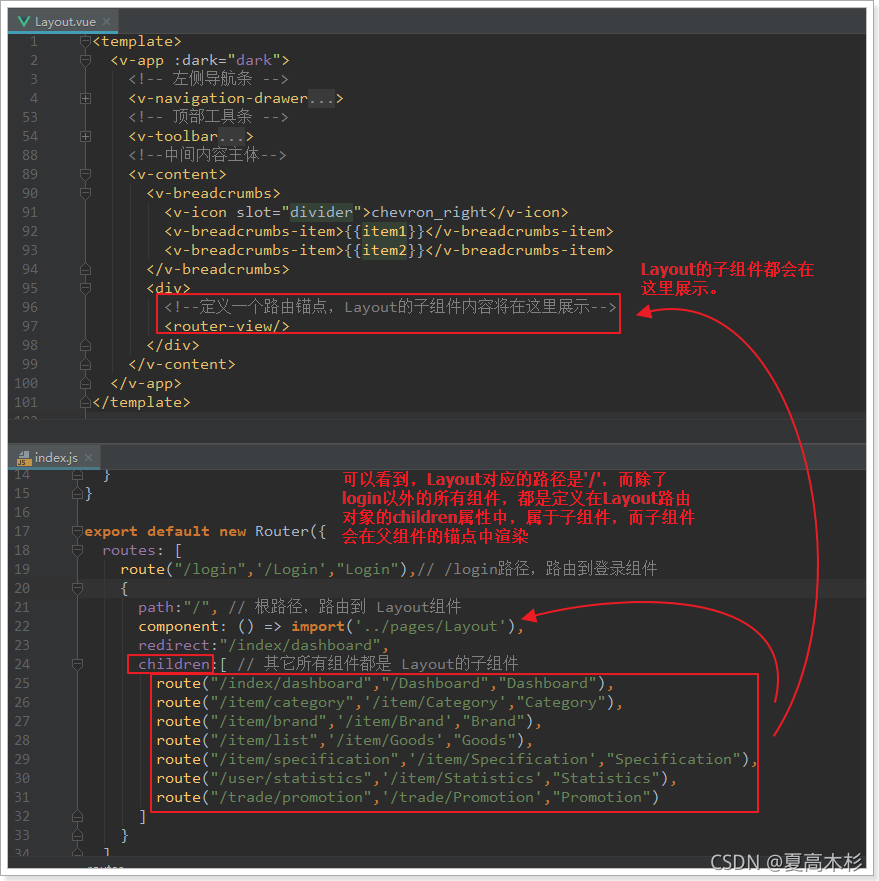Collapse the export default Router fold on line 17
Image resolution: width=879 pixels, height=881 pixels.
[78, 531]
